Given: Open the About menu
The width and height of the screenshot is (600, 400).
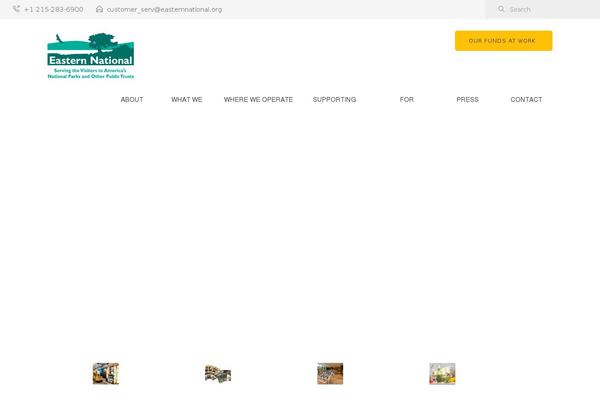Looking at the screenshot, I should click(x=132, y=100).
